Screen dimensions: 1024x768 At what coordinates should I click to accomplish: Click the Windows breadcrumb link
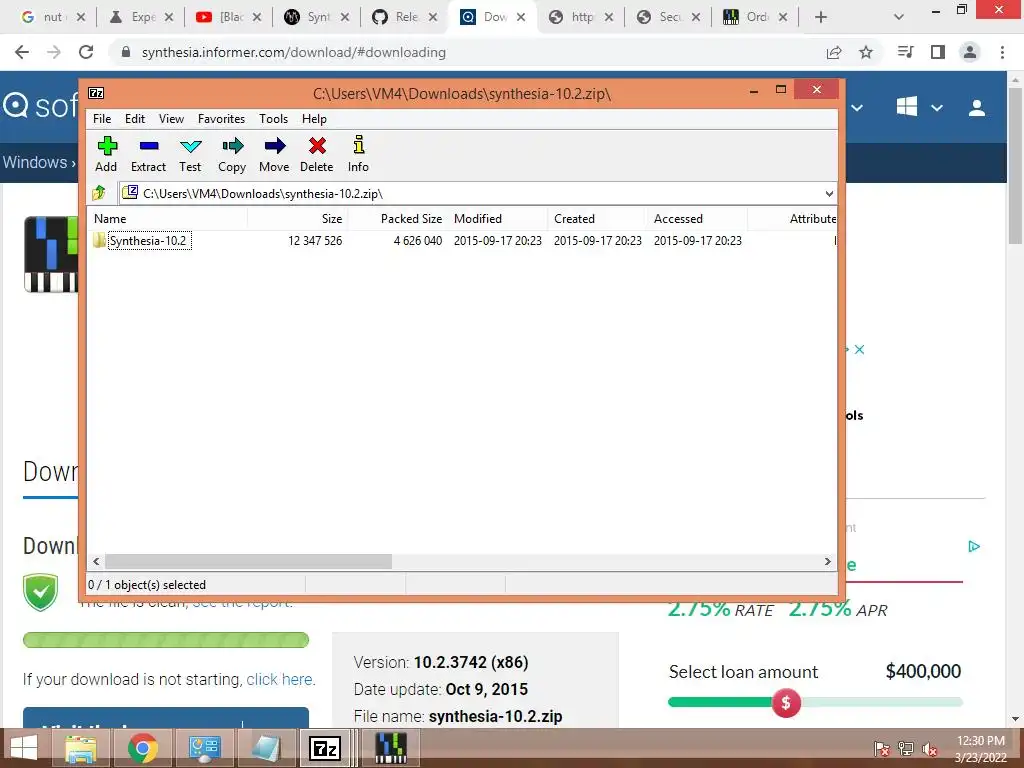pyautogui.click(x=35, y=162)
